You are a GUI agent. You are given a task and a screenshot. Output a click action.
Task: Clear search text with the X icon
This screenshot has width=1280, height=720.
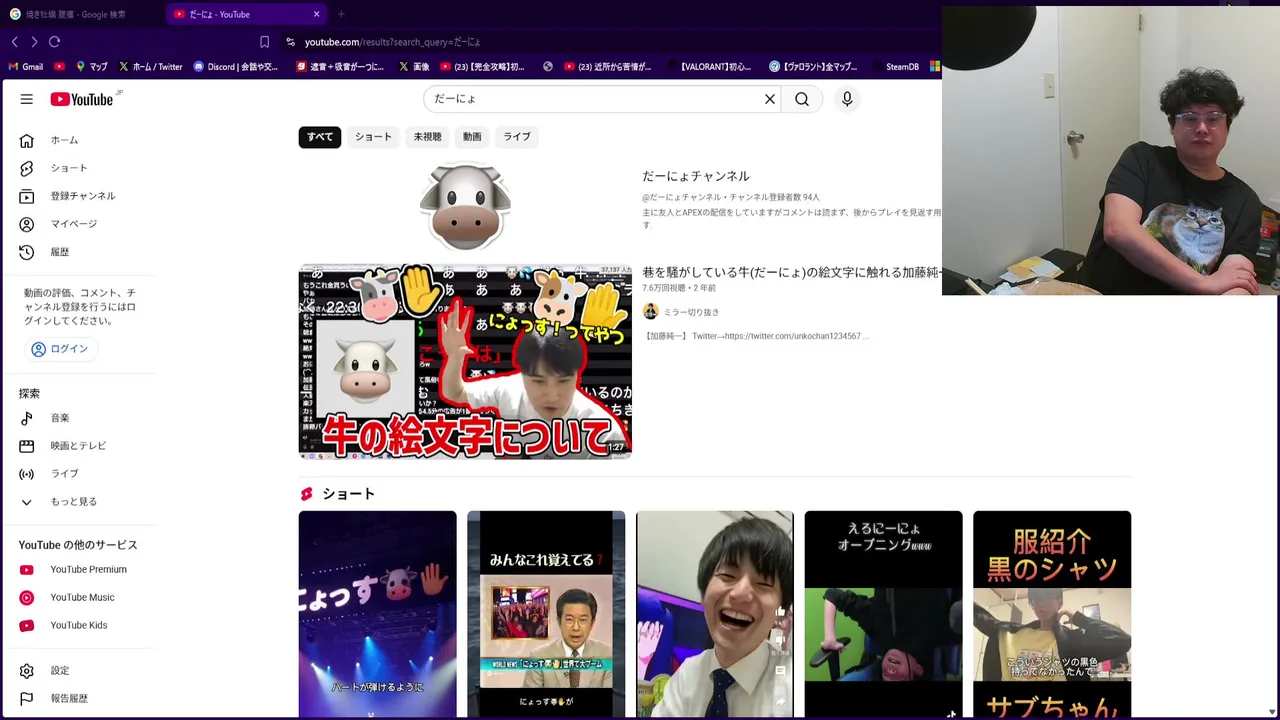point(770,99)
